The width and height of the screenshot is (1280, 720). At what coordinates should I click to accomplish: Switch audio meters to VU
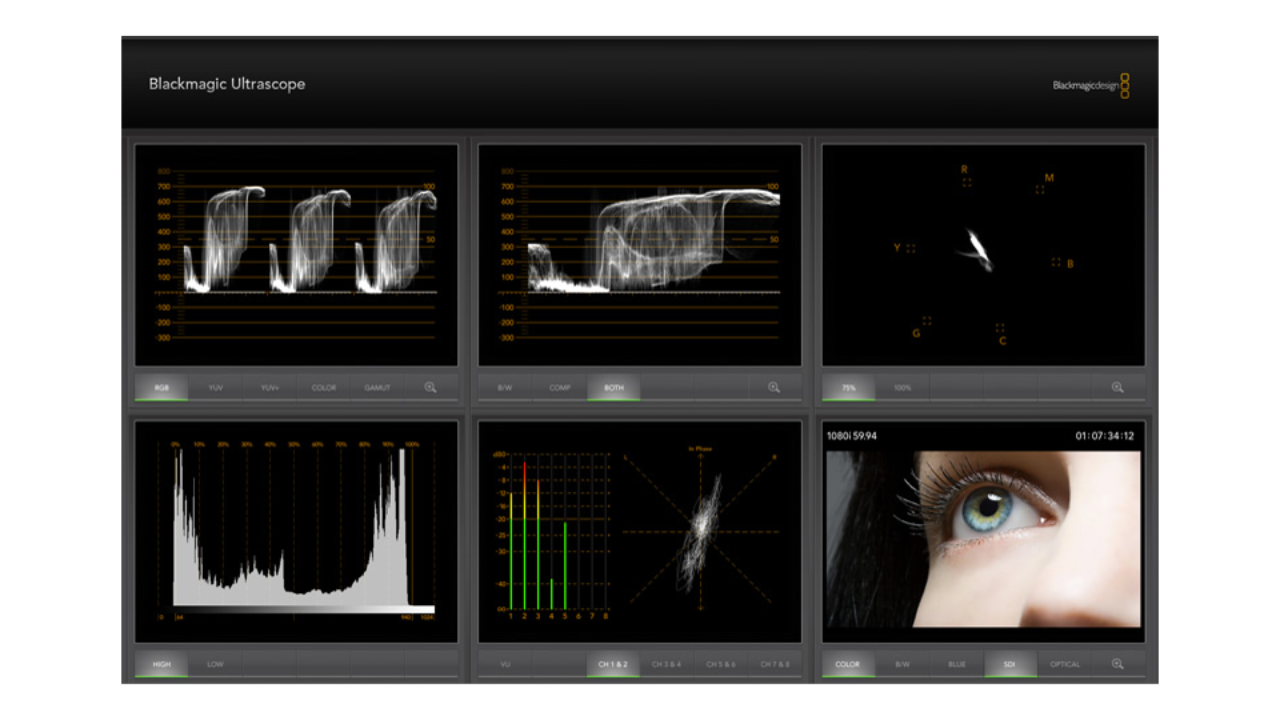(505, 664)
